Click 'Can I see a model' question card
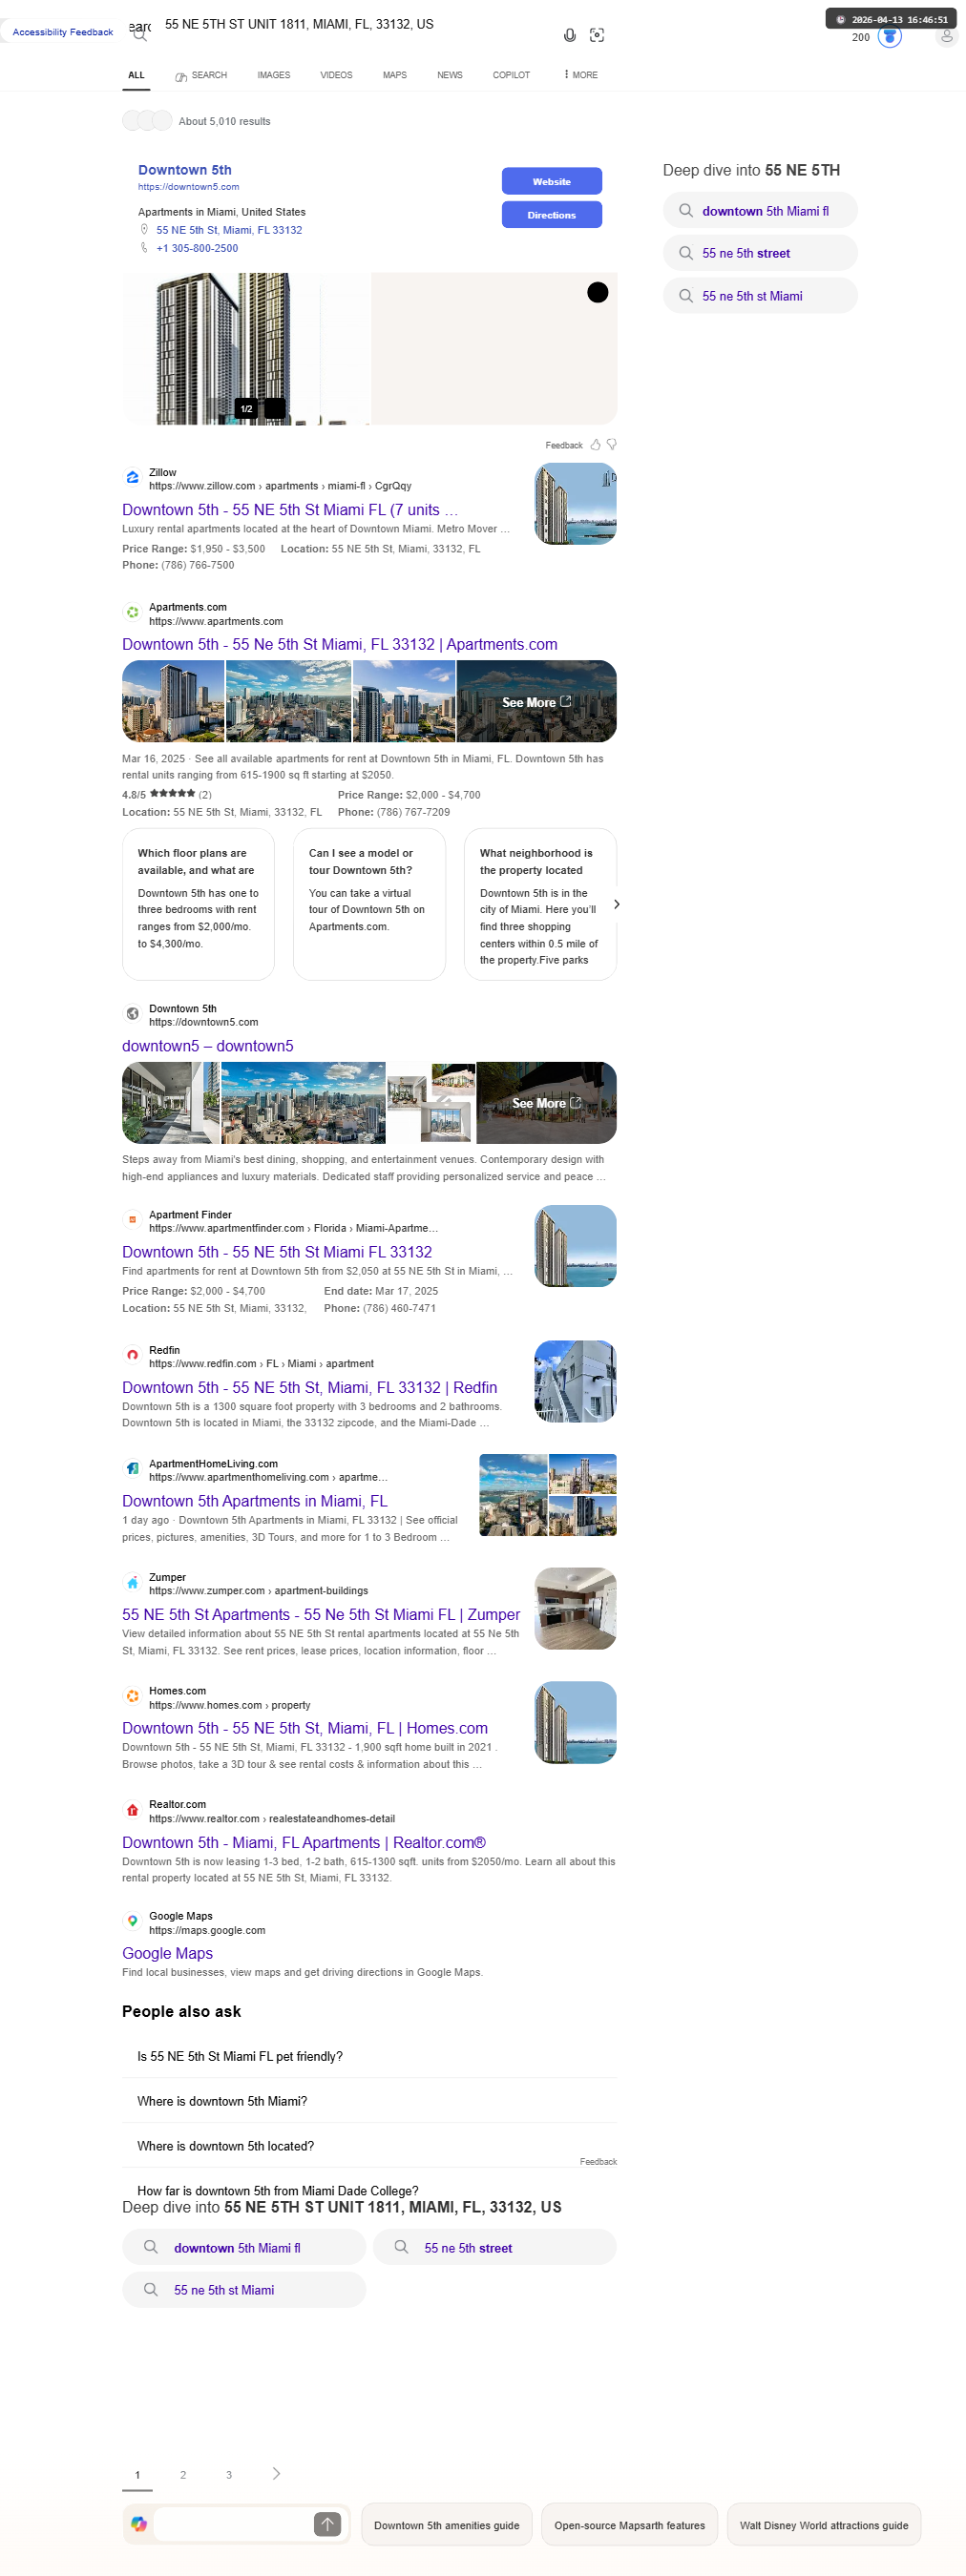The width and height of the screenshot is (966, 2576). click(x=369, y=904)
